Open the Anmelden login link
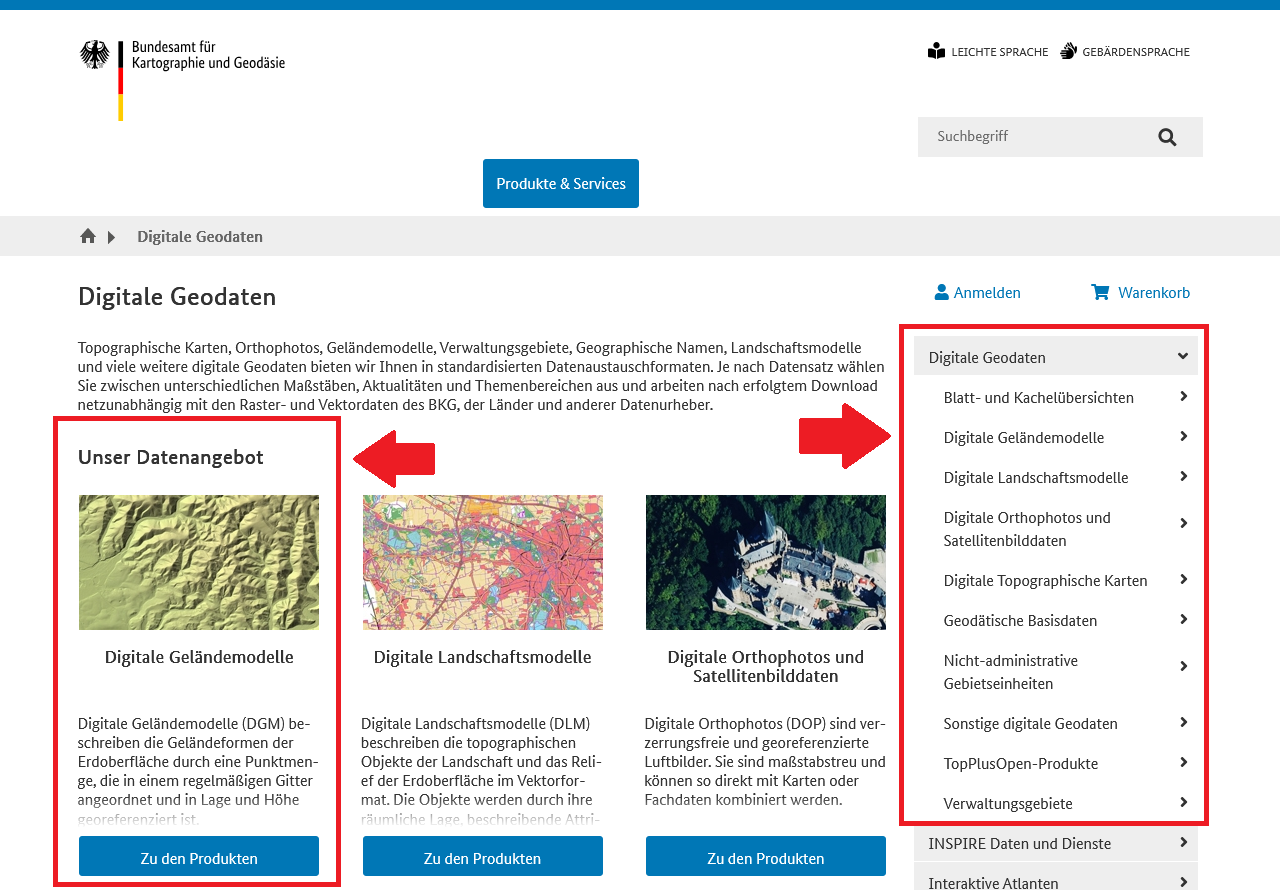This screenshot has width=1280, height=890. pos(987,292)
